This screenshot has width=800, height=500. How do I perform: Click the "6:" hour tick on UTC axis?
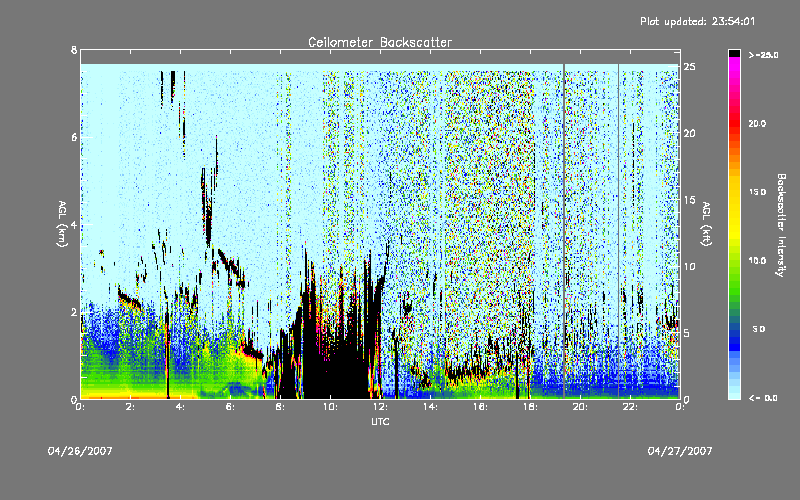coord(230,407)
